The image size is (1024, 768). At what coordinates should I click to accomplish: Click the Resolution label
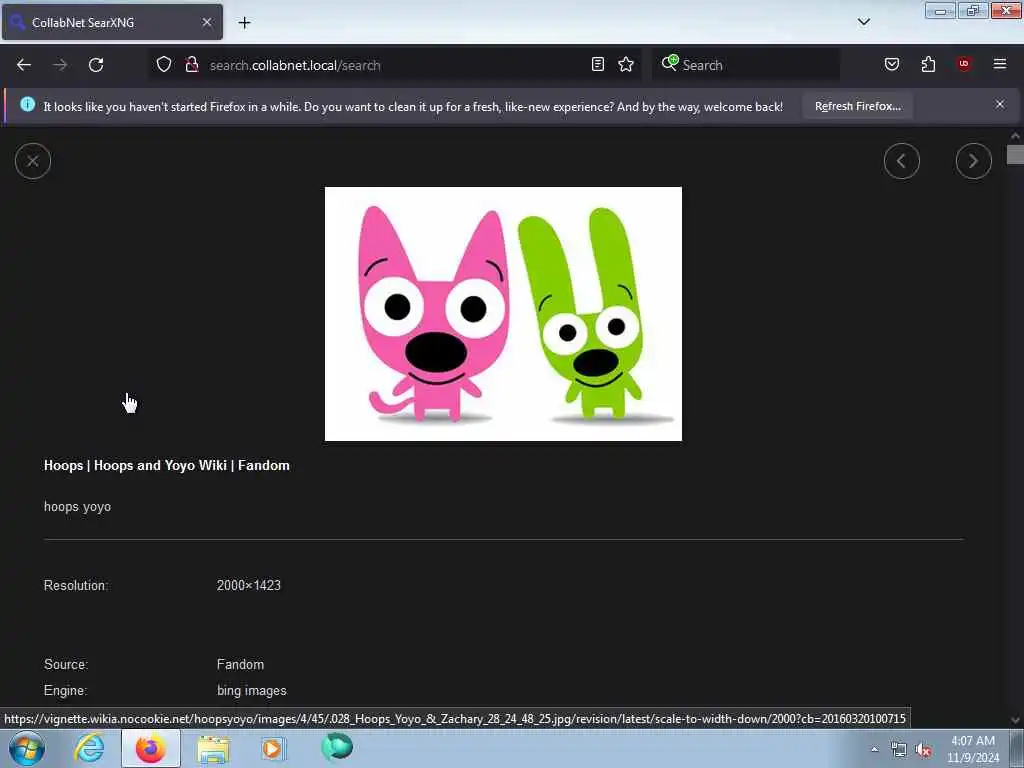[x=76, y=586]
